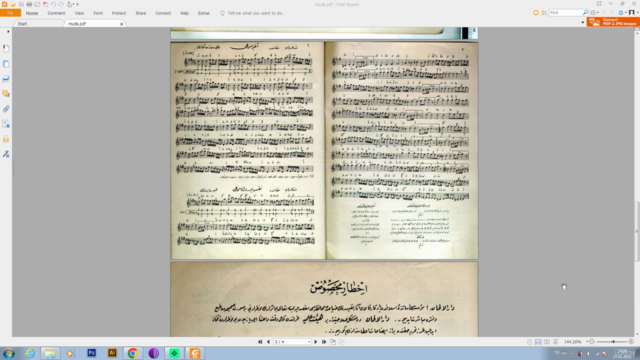Select the Single Page view mode
640x360 pixels.
tap(529, 342)
